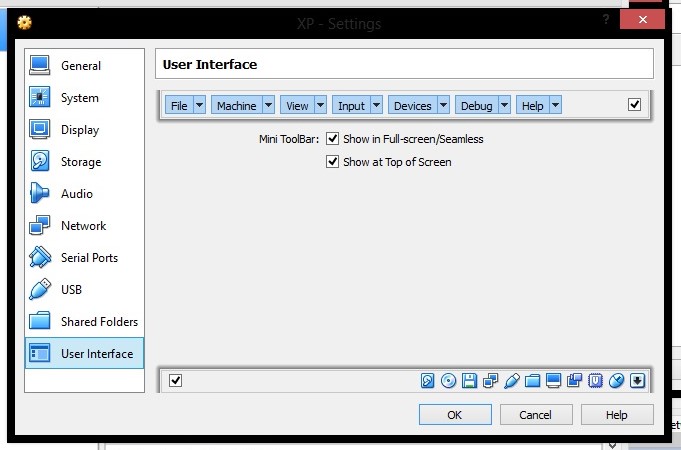The height and width of the screenshot is (450, 681).
Task: Click the USB indicator in status bar
Action: pos(512,380)
